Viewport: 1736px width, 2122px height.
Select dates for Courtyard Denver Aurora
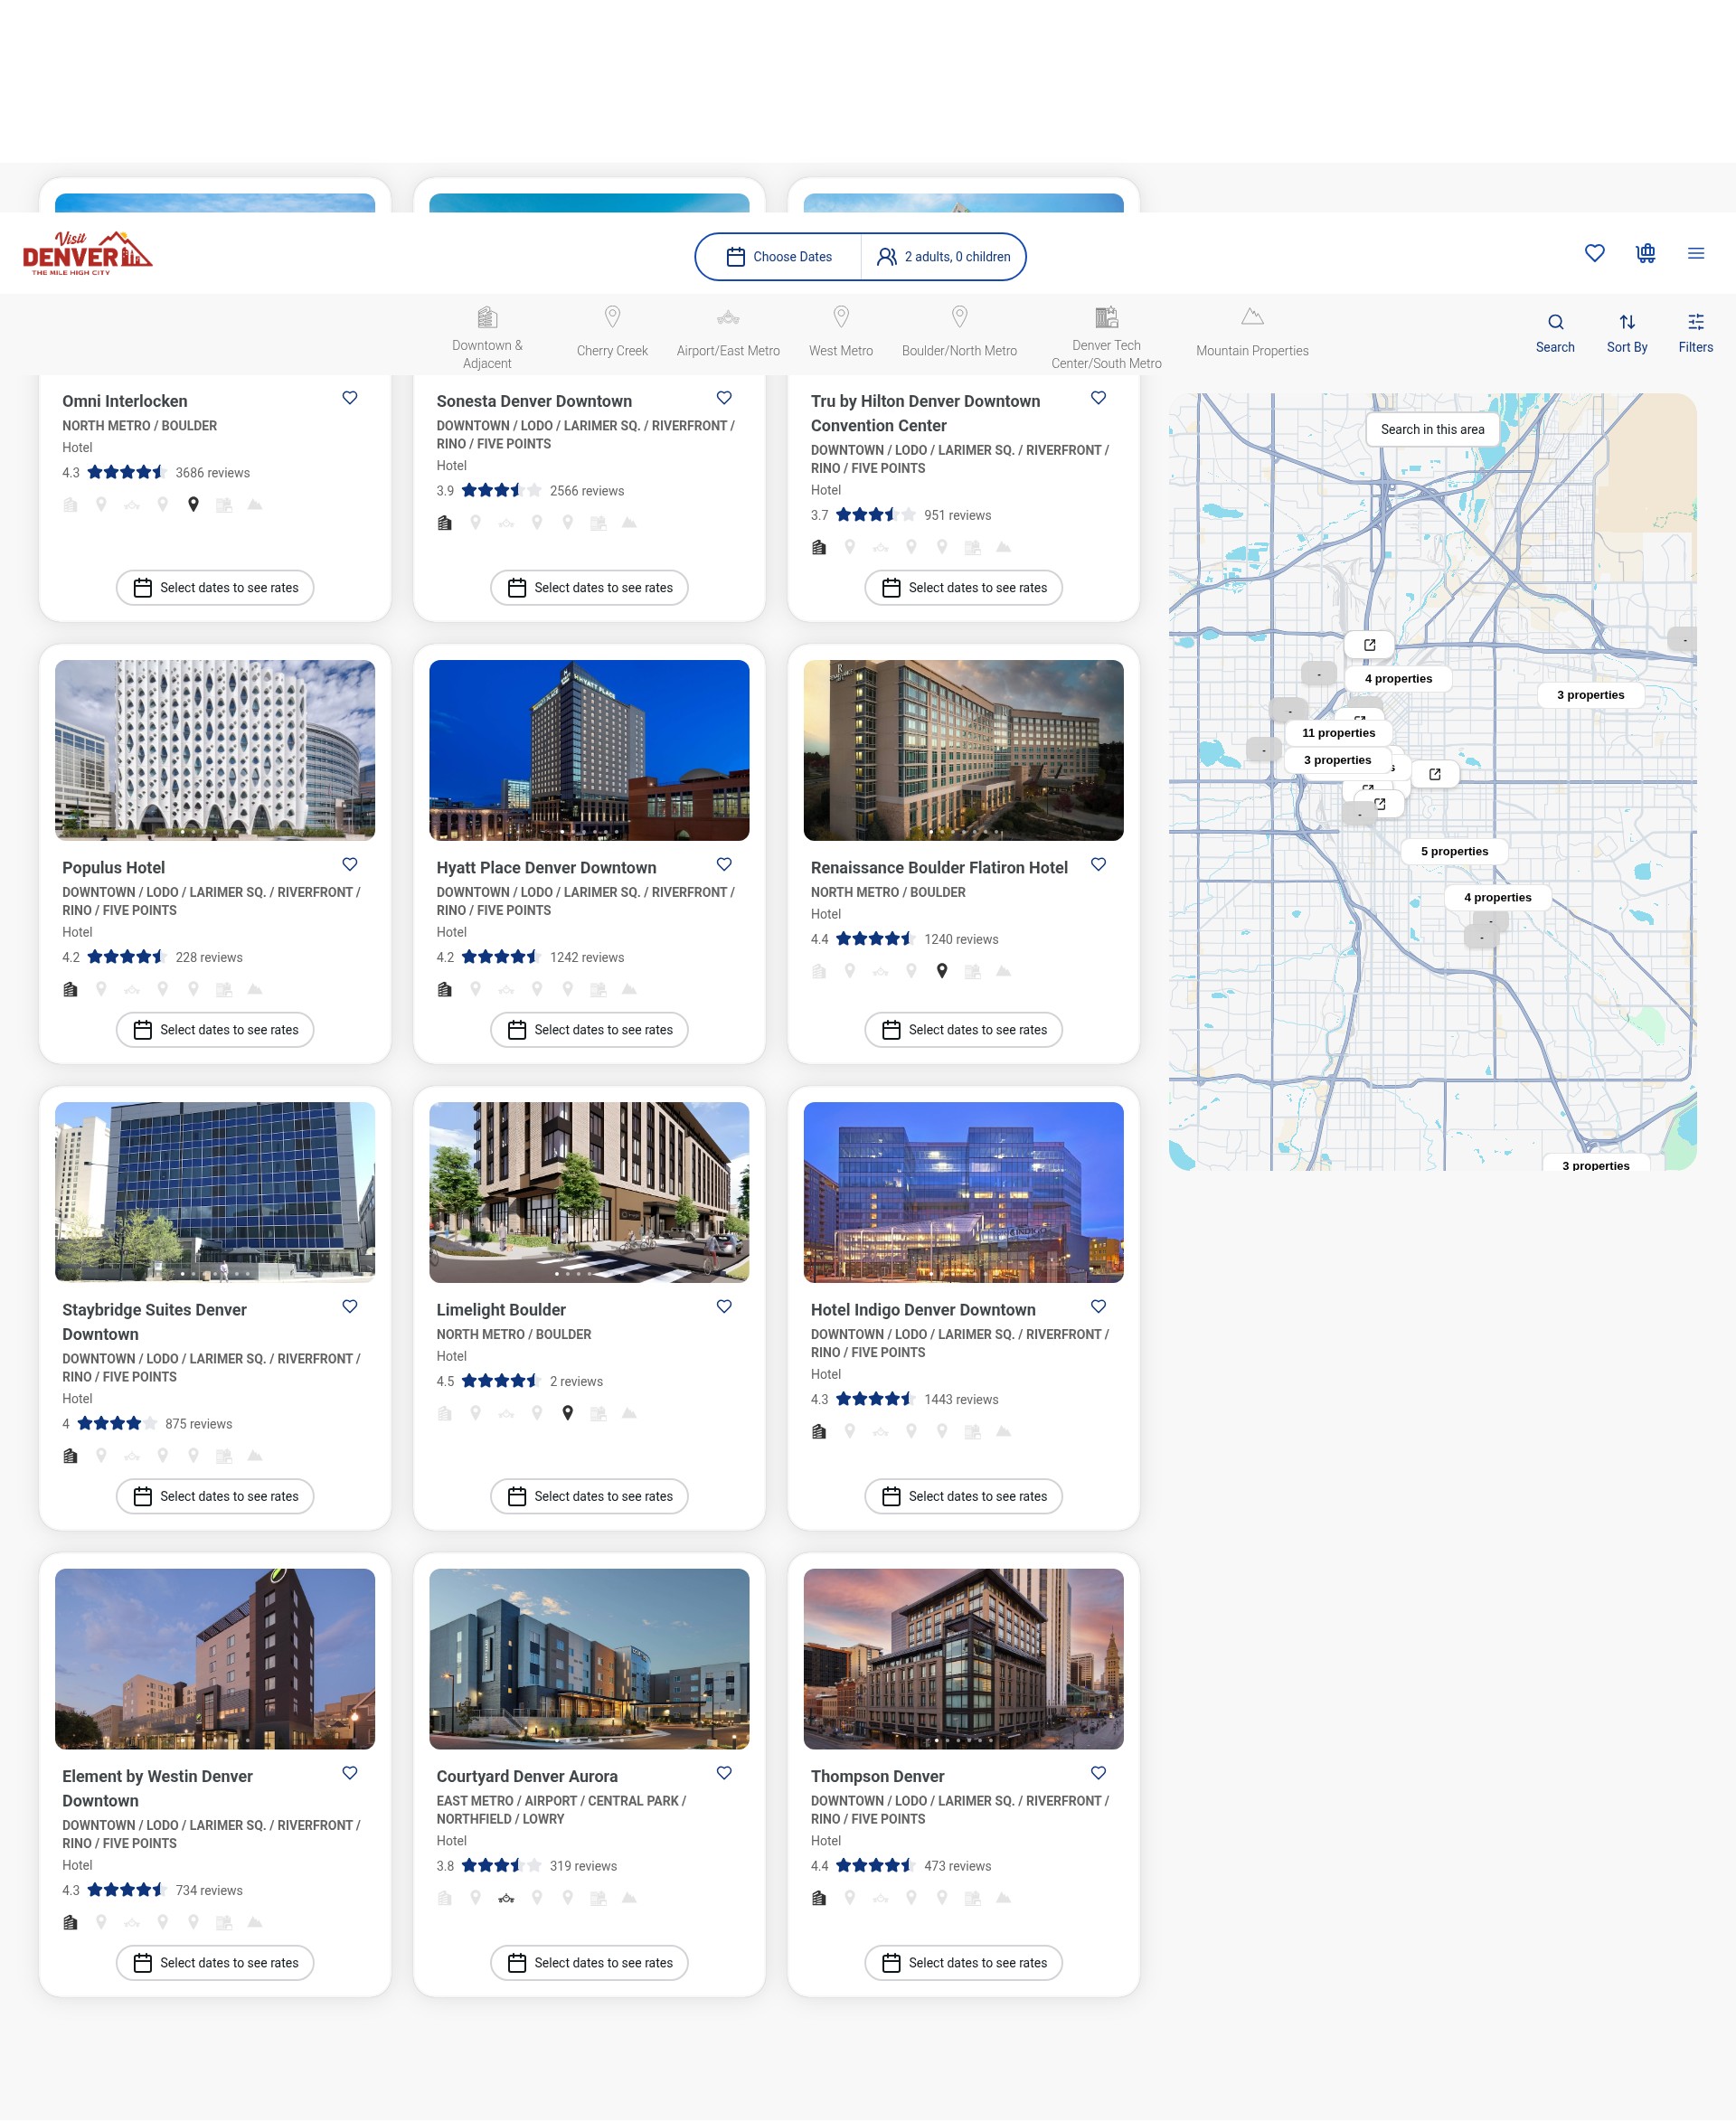click(x=589, y=1963)
